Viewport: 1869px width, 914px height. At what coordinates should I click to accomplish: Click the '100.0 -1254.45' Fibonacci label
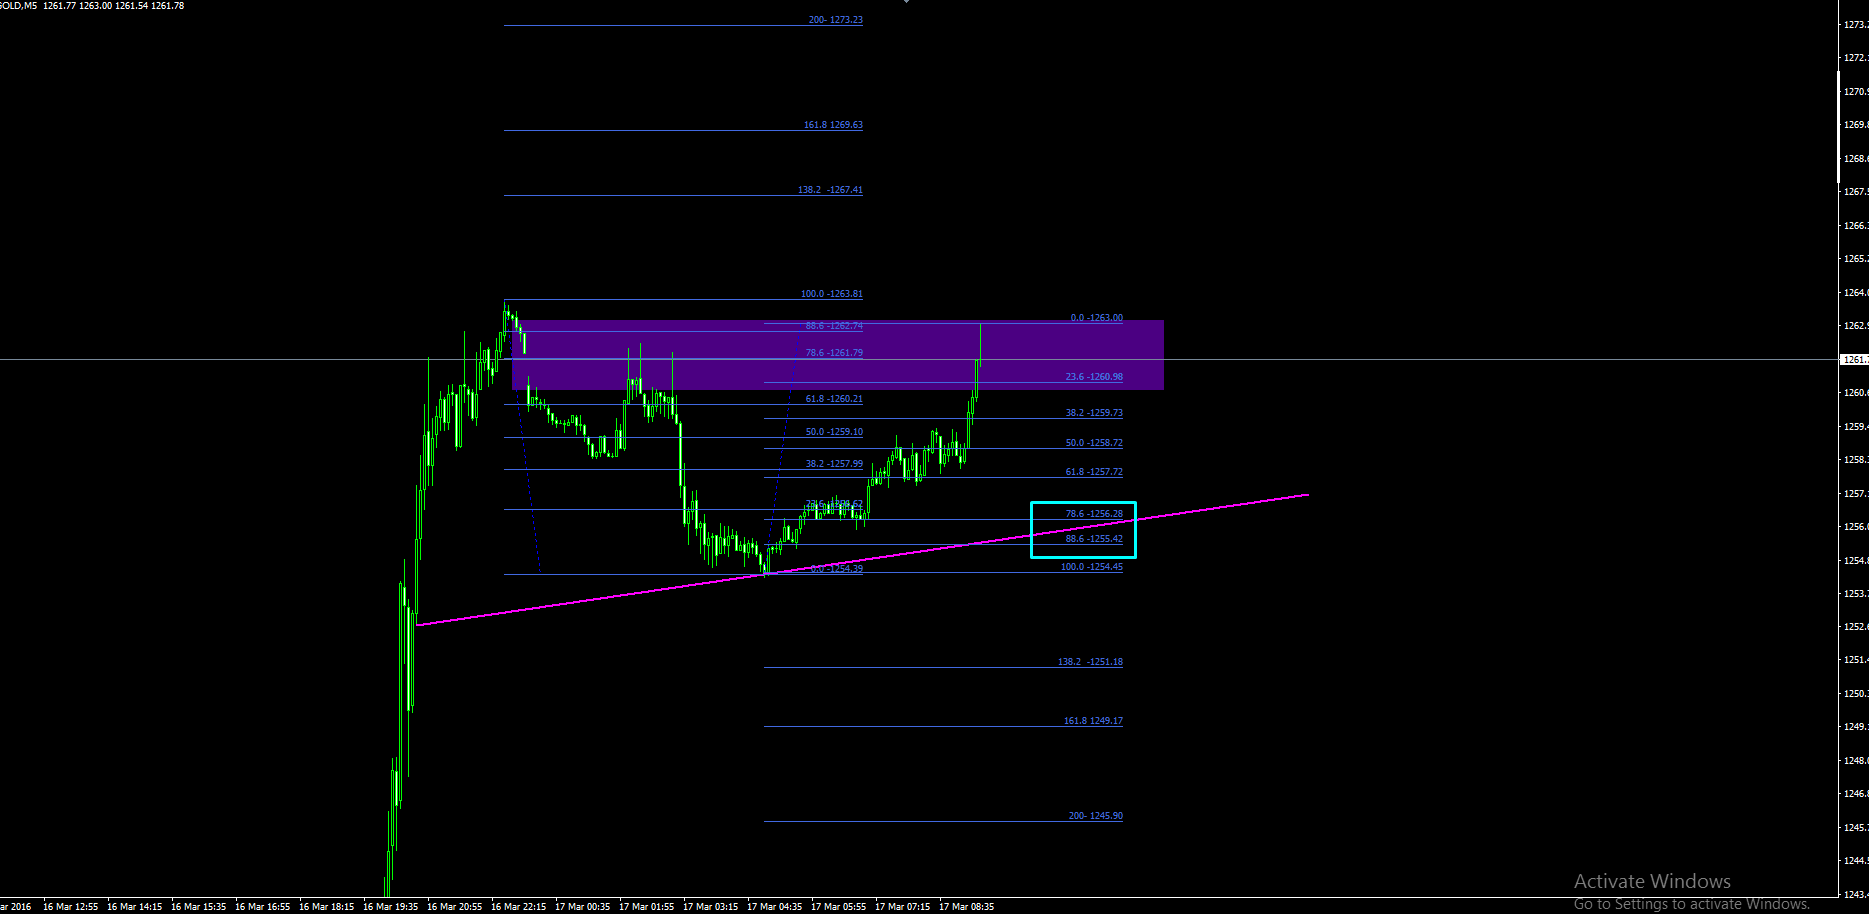[1091, 567]
